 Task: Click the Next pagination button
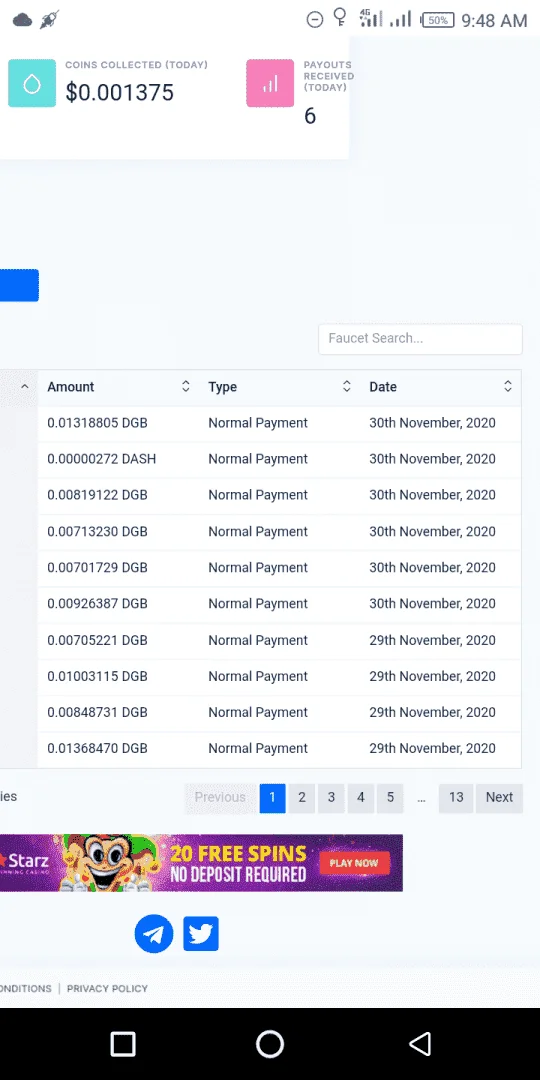tap(499, 798)
